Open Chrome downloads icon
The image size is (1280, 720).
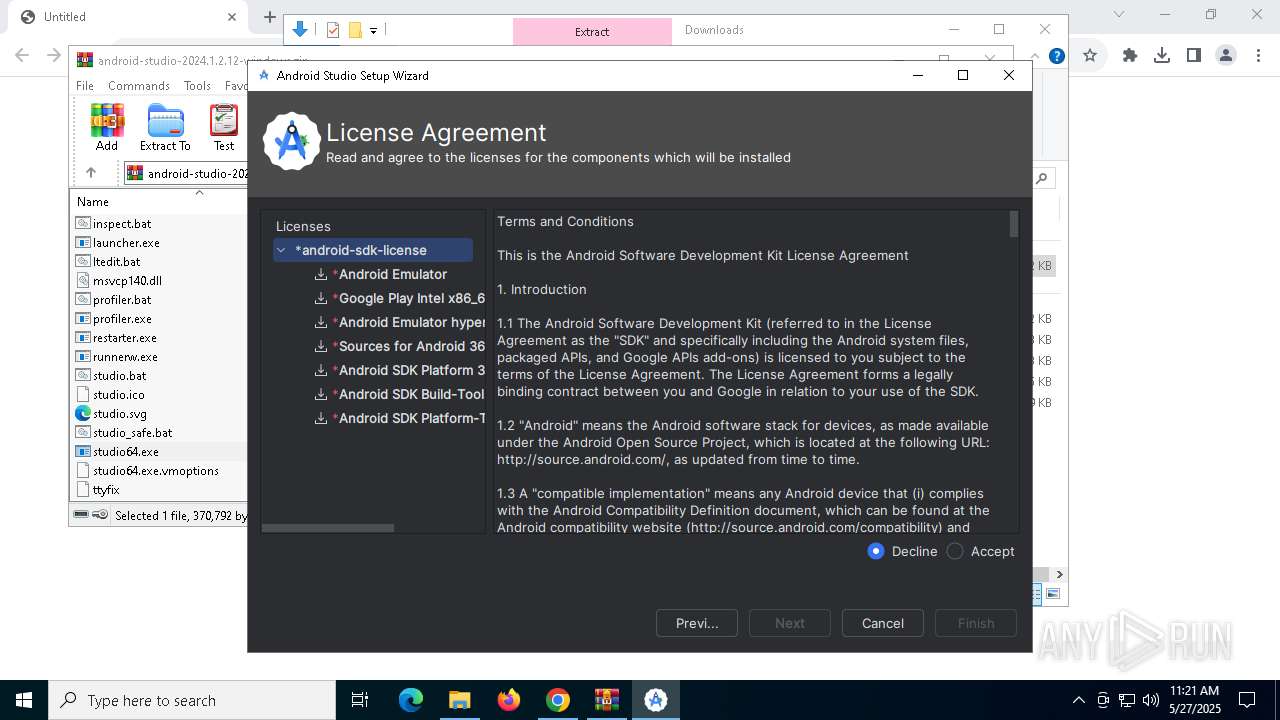point(1162,56)
